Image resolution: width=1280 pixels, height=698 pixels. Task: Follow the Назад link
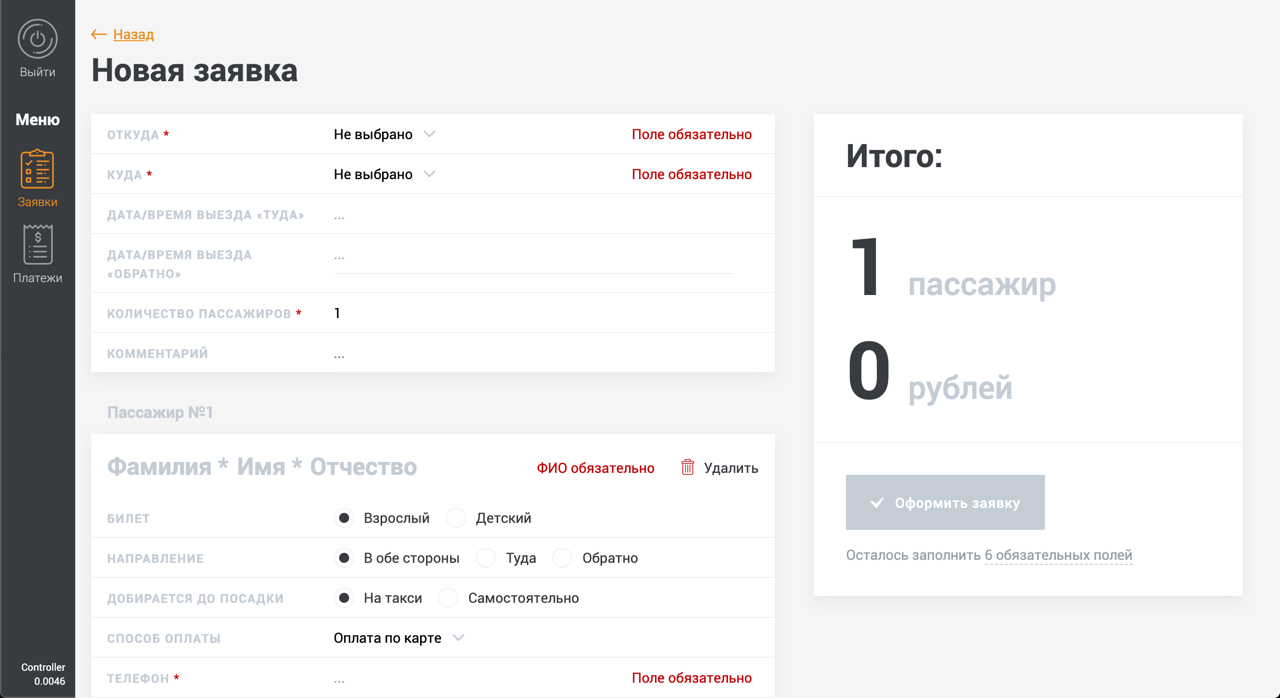[x=133, y=34]
